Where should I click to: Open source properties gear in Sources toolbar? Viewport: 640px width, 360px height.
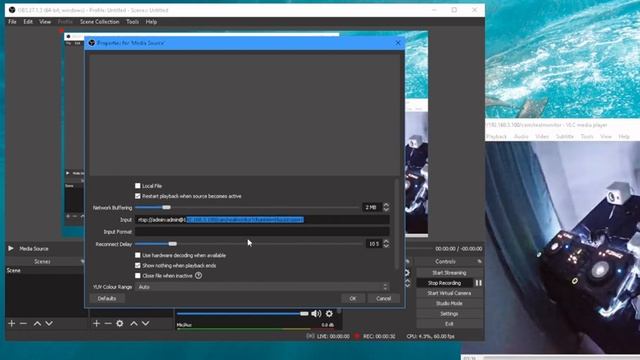[120, 324]
